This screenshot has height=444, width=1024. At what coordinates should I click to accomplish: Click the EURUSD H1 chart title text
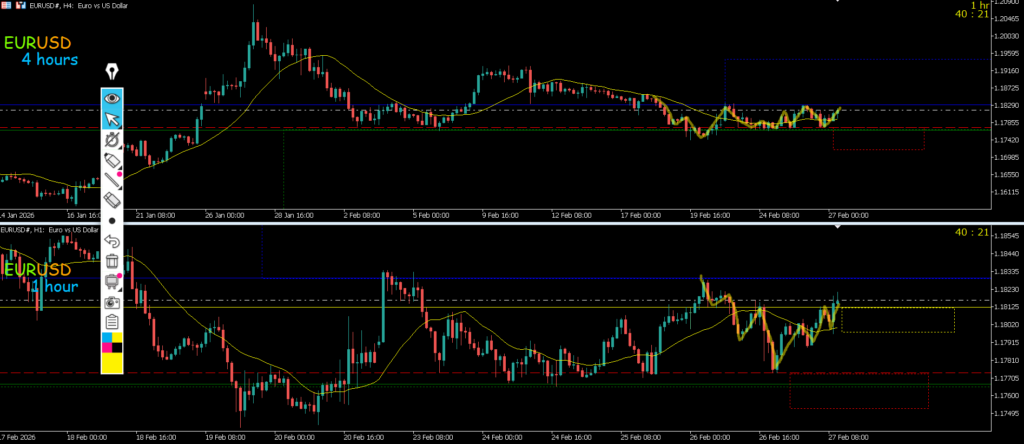[x=50, y=231]
